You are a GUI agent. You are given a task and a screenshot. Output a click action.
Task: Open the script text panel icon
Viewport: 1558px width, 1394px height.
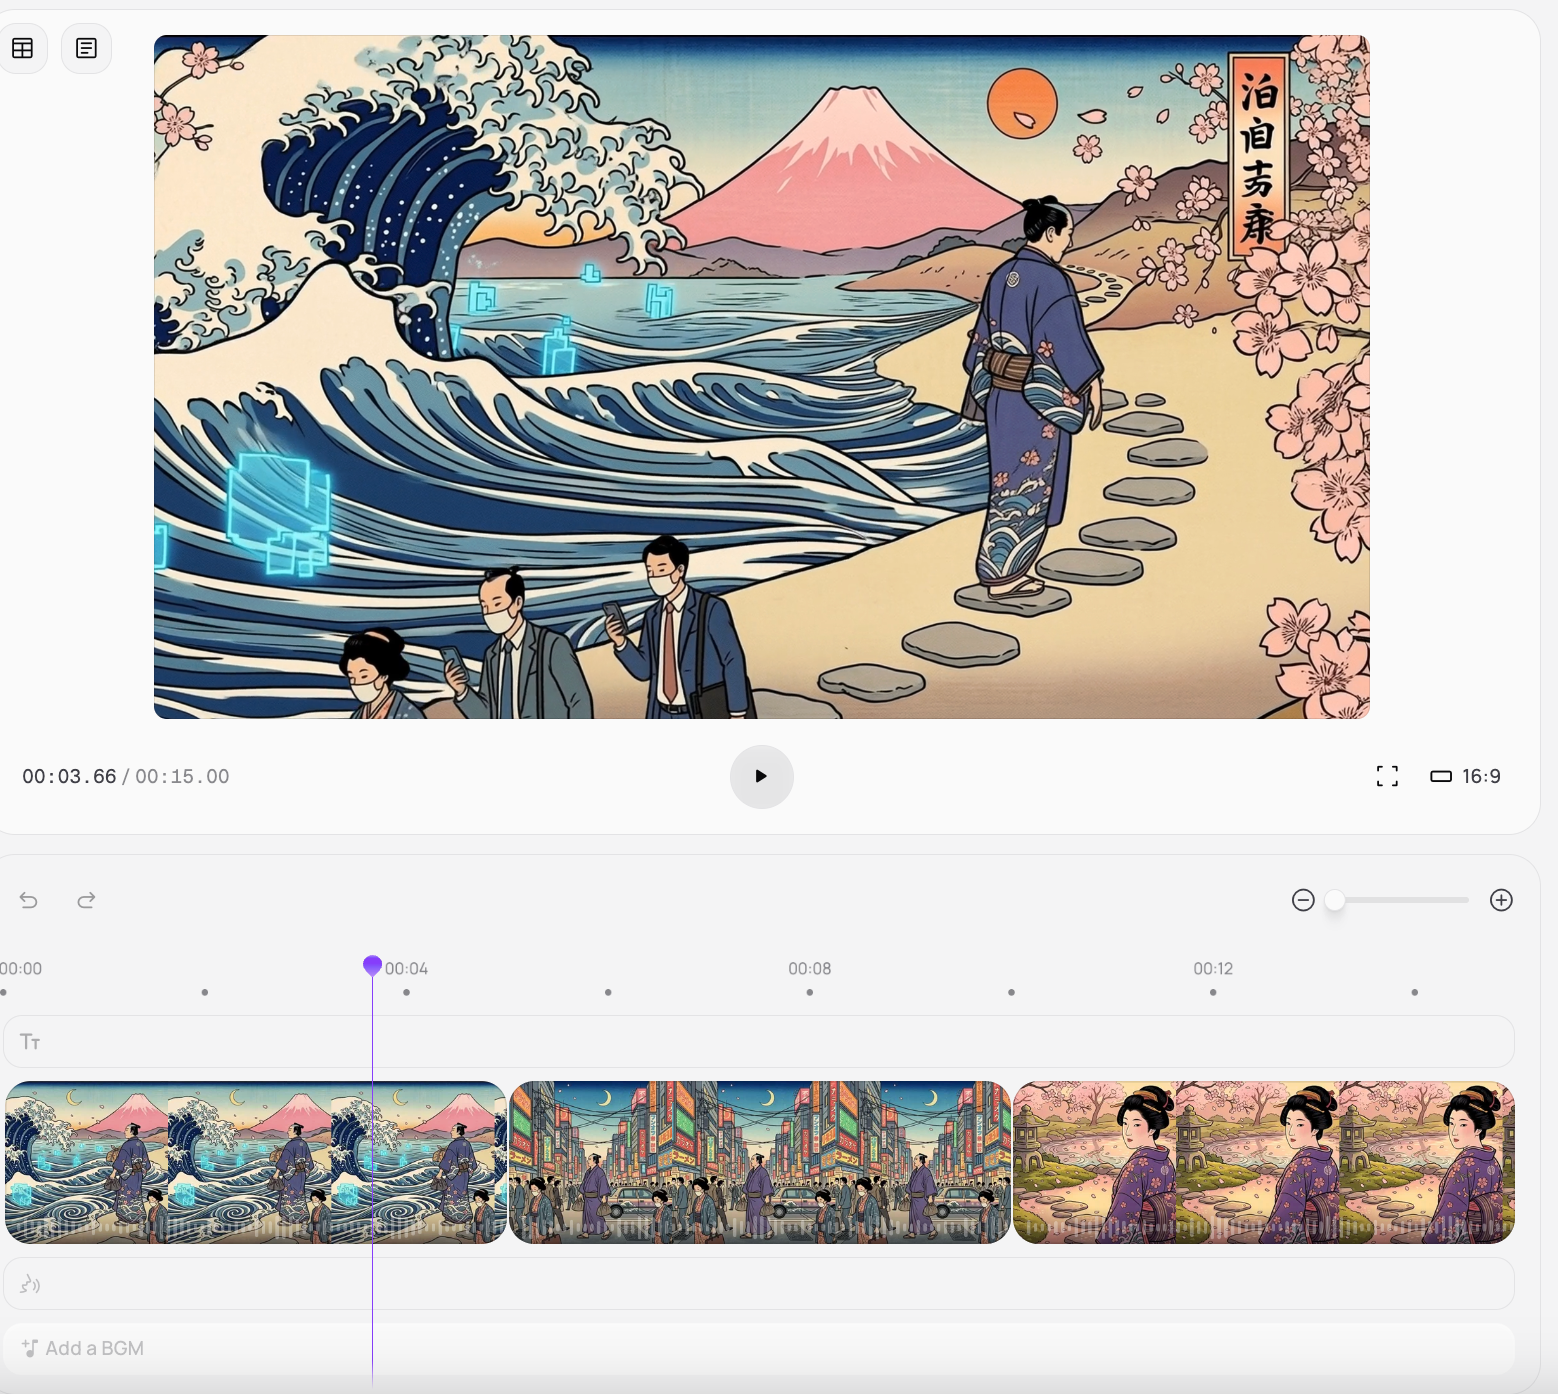click(x=87, y=48)
